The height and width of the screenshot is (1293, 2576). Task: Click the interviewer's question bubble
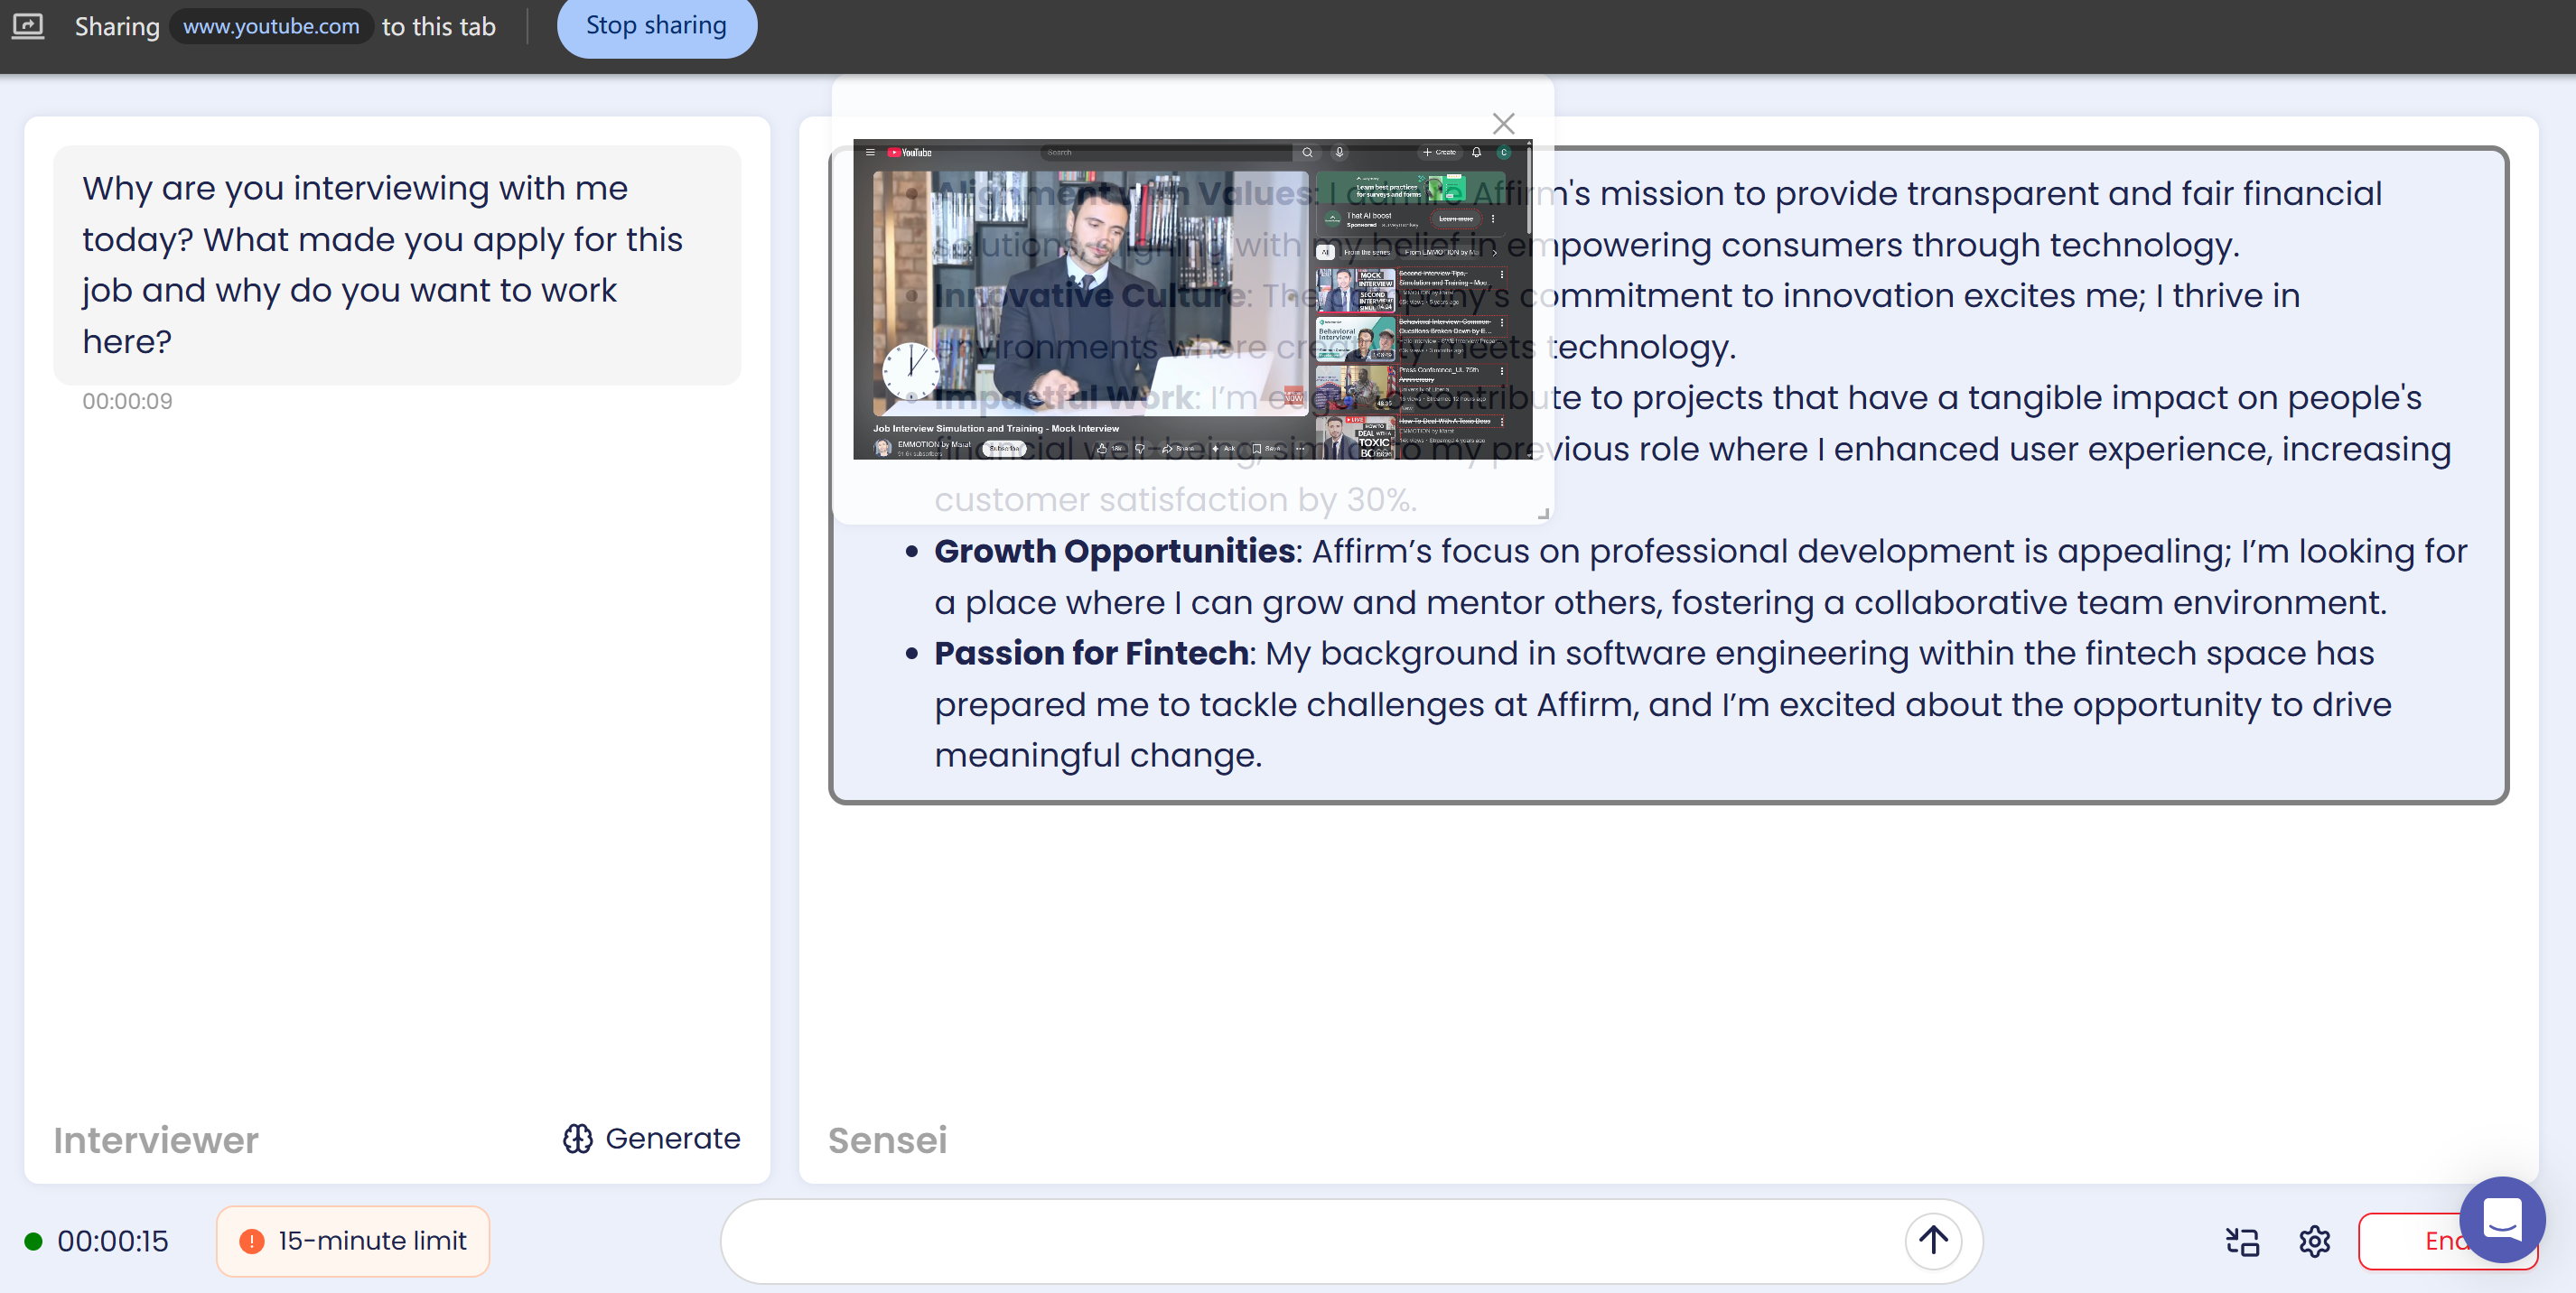click(x=397, y=265)
